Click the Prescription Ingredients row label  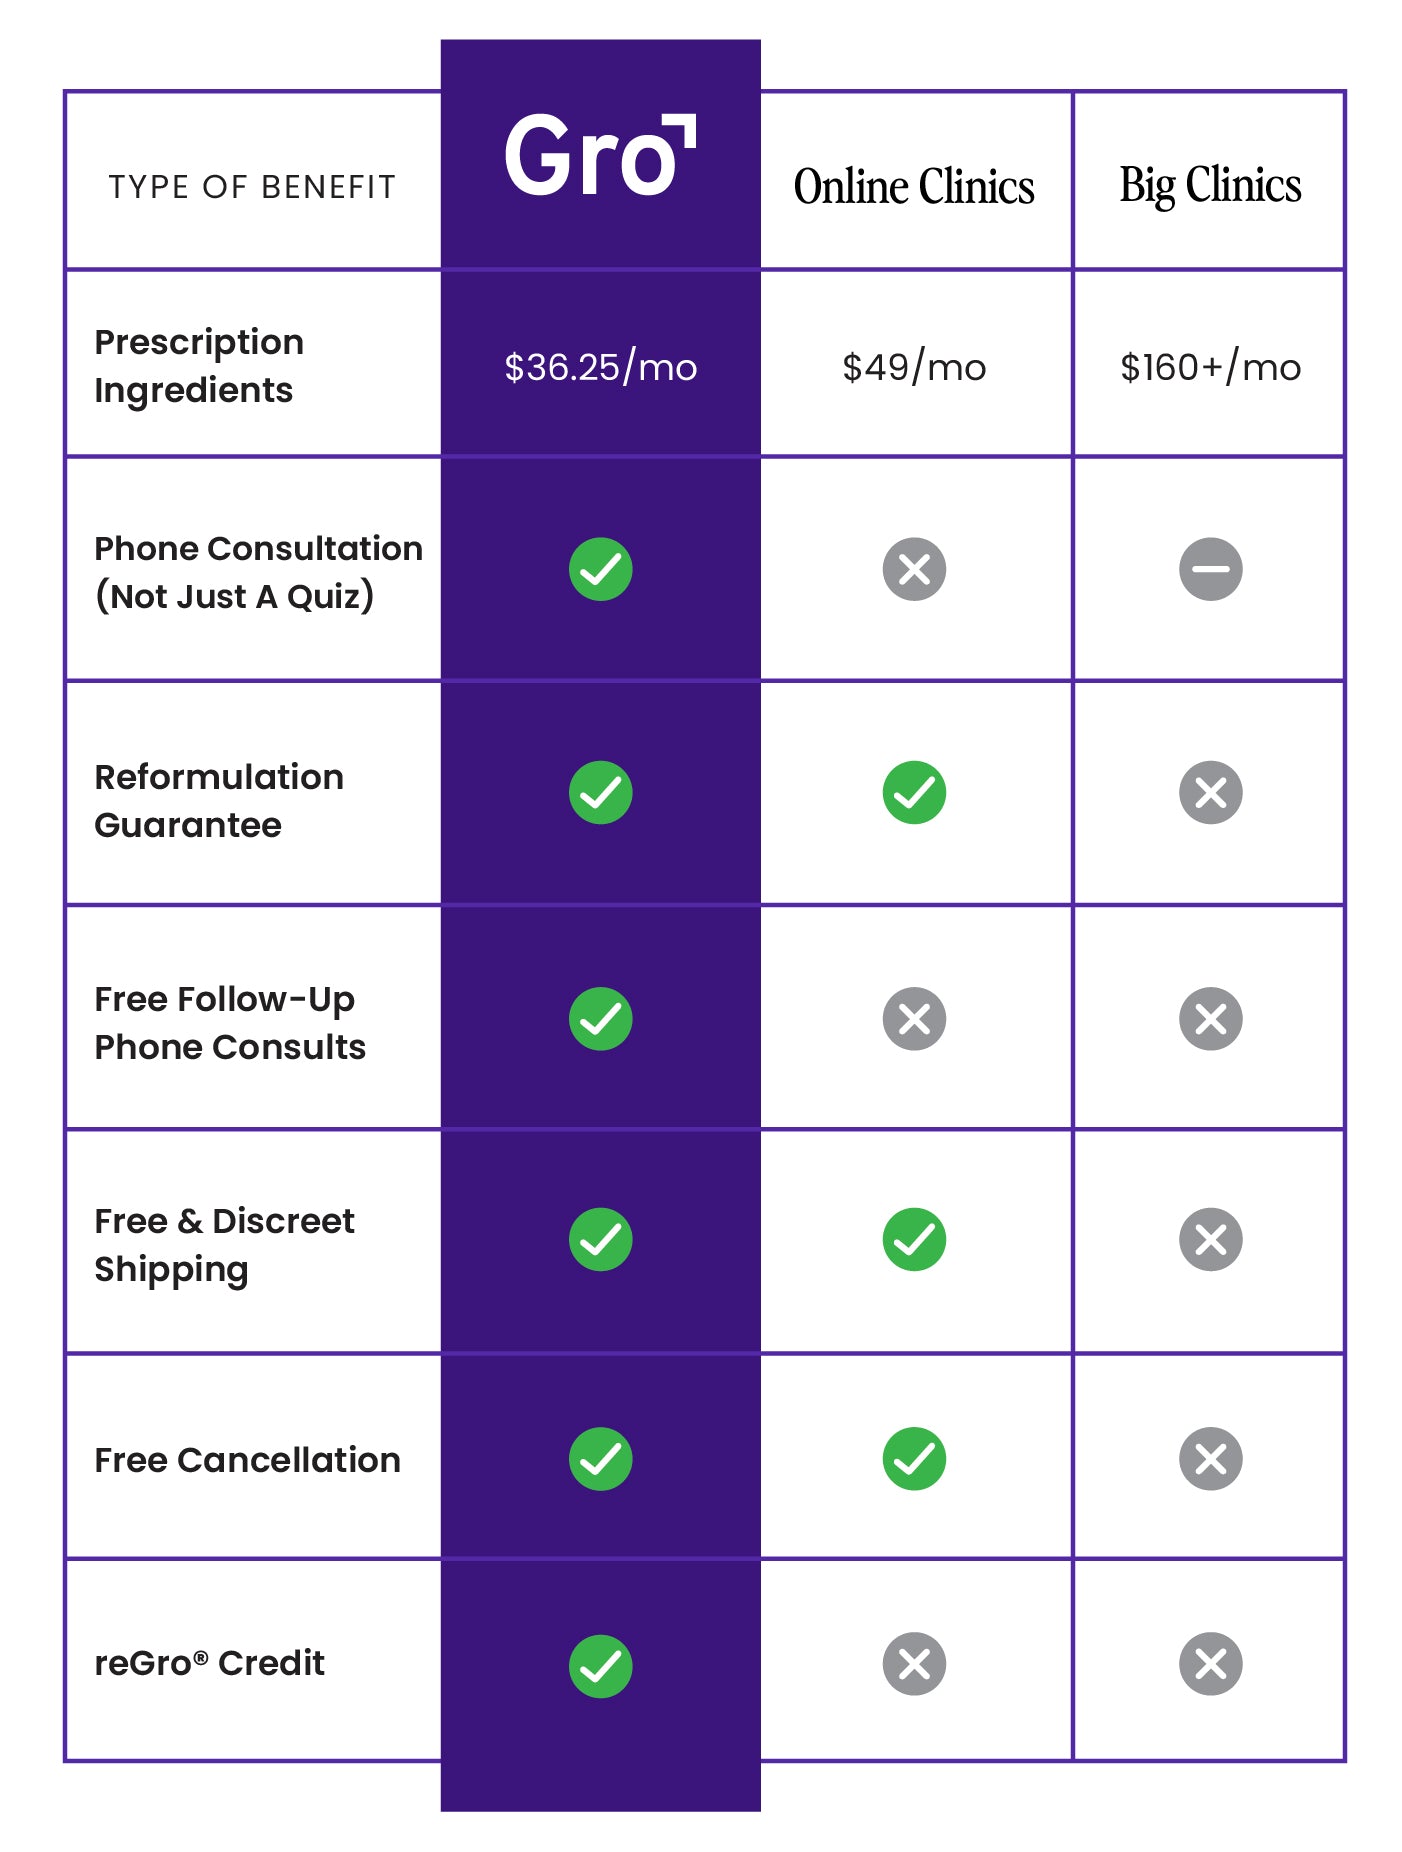click(199, 366)
